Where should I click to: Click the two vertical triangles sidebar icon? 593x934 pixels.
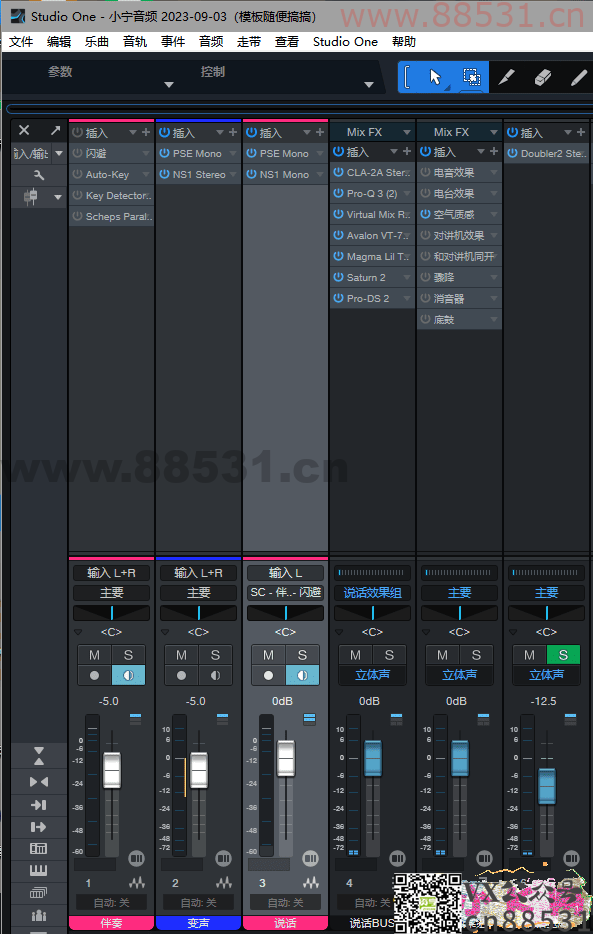point(39,755)
